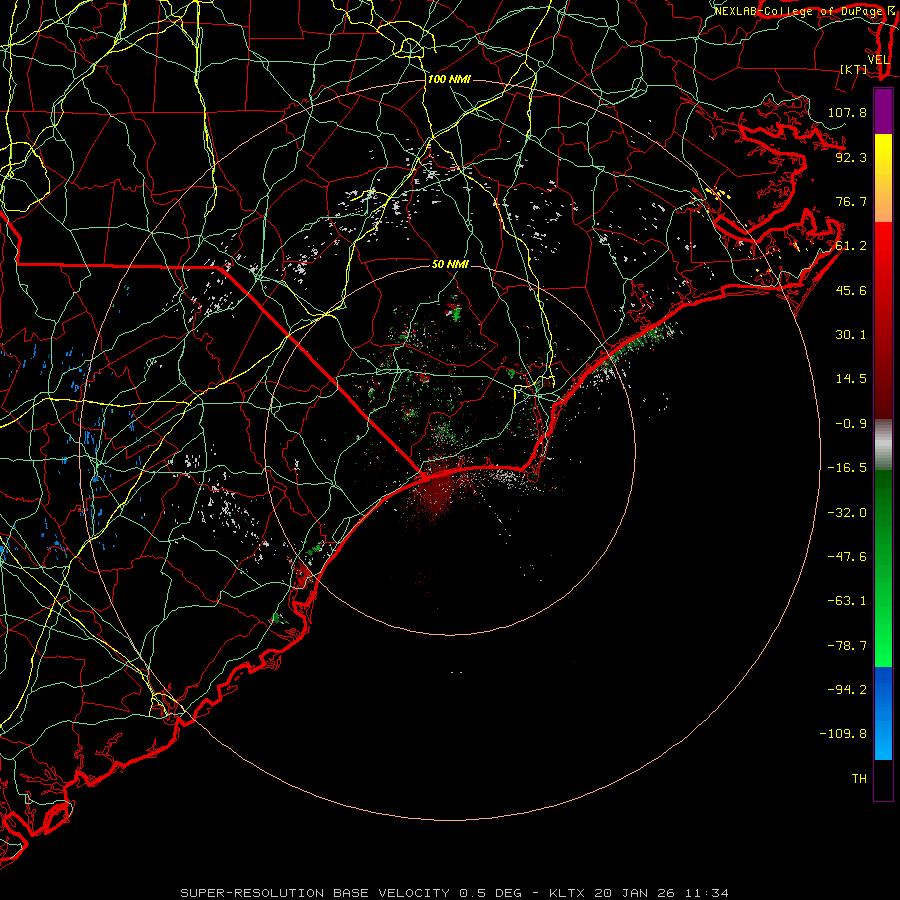Click the -32.0 velocity scale value
900x900 pixels.
847,513
